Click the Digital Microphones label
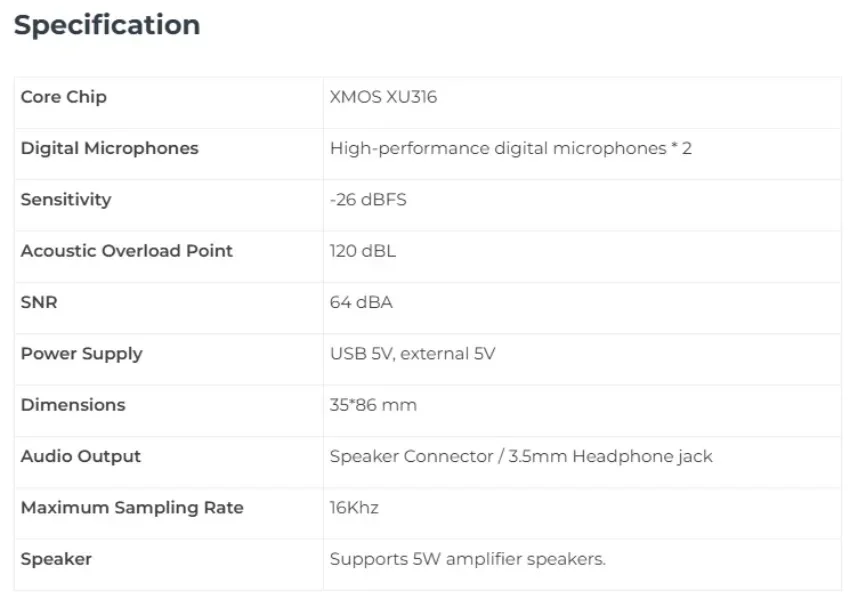 [109, 148]
